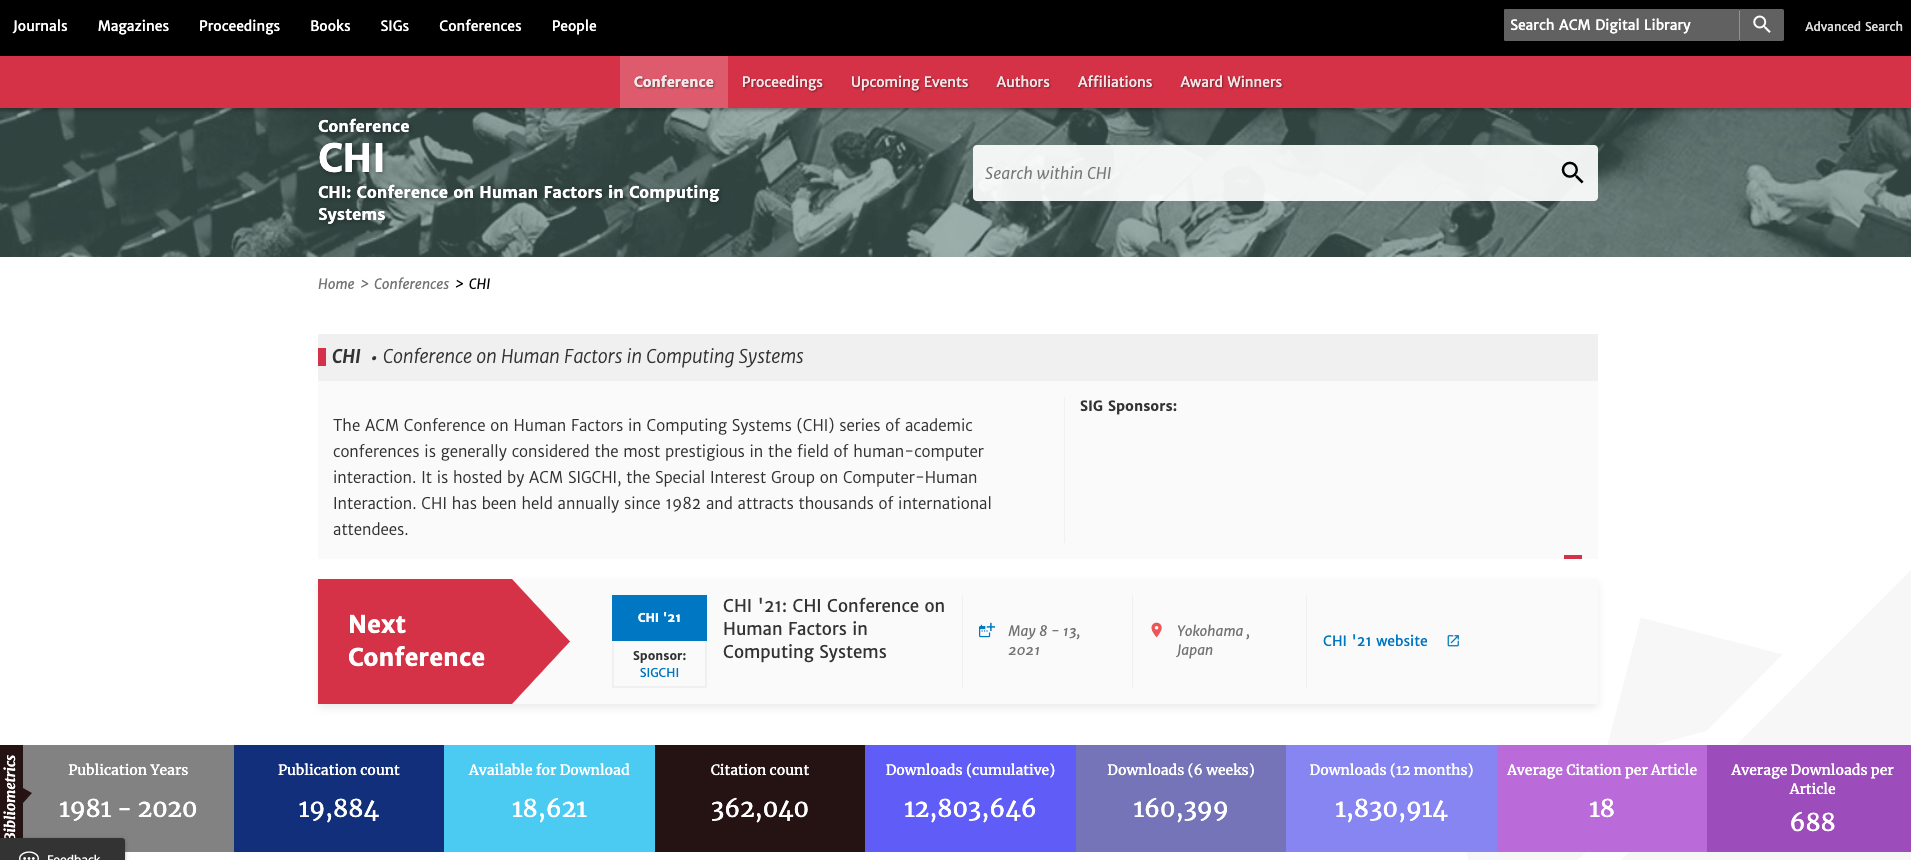The height and width of the screenshot is (860, 1911).
Task: Click the CHI '21 blue badge
Action: (659, 618)
